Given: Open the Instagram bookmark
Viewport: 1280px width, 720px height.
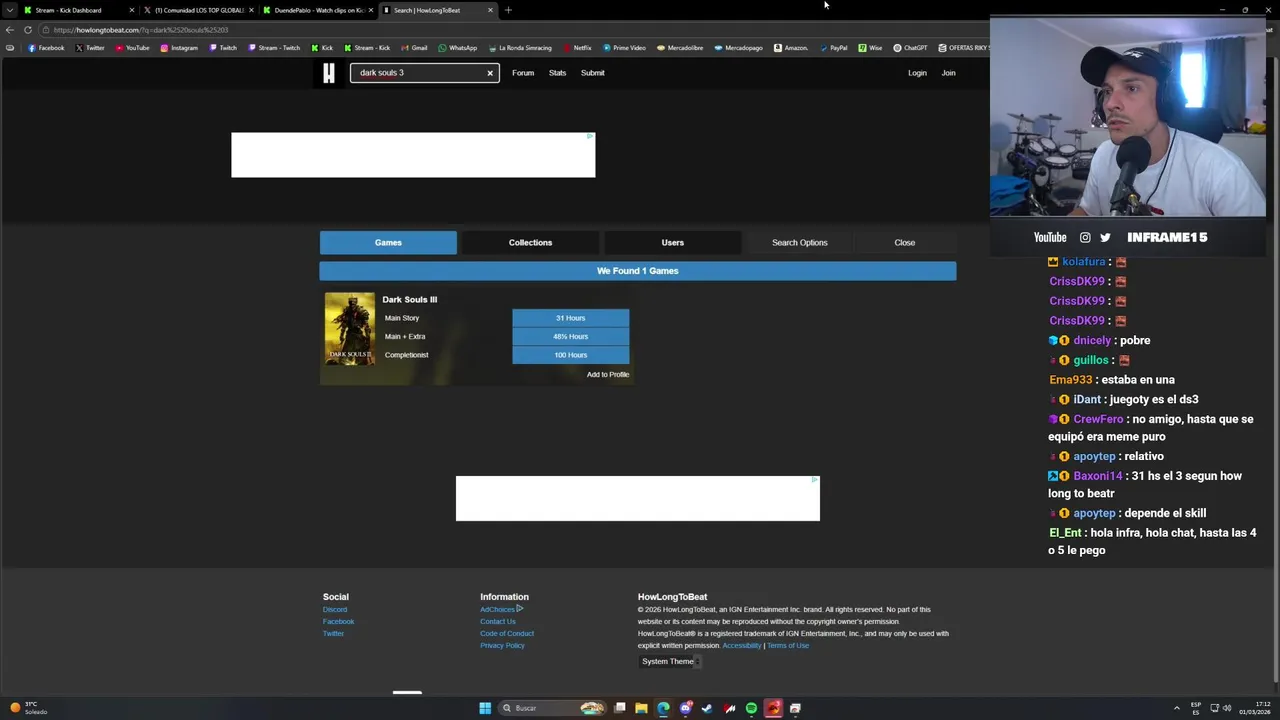Looking at the screenshot, I should [179, 48].
